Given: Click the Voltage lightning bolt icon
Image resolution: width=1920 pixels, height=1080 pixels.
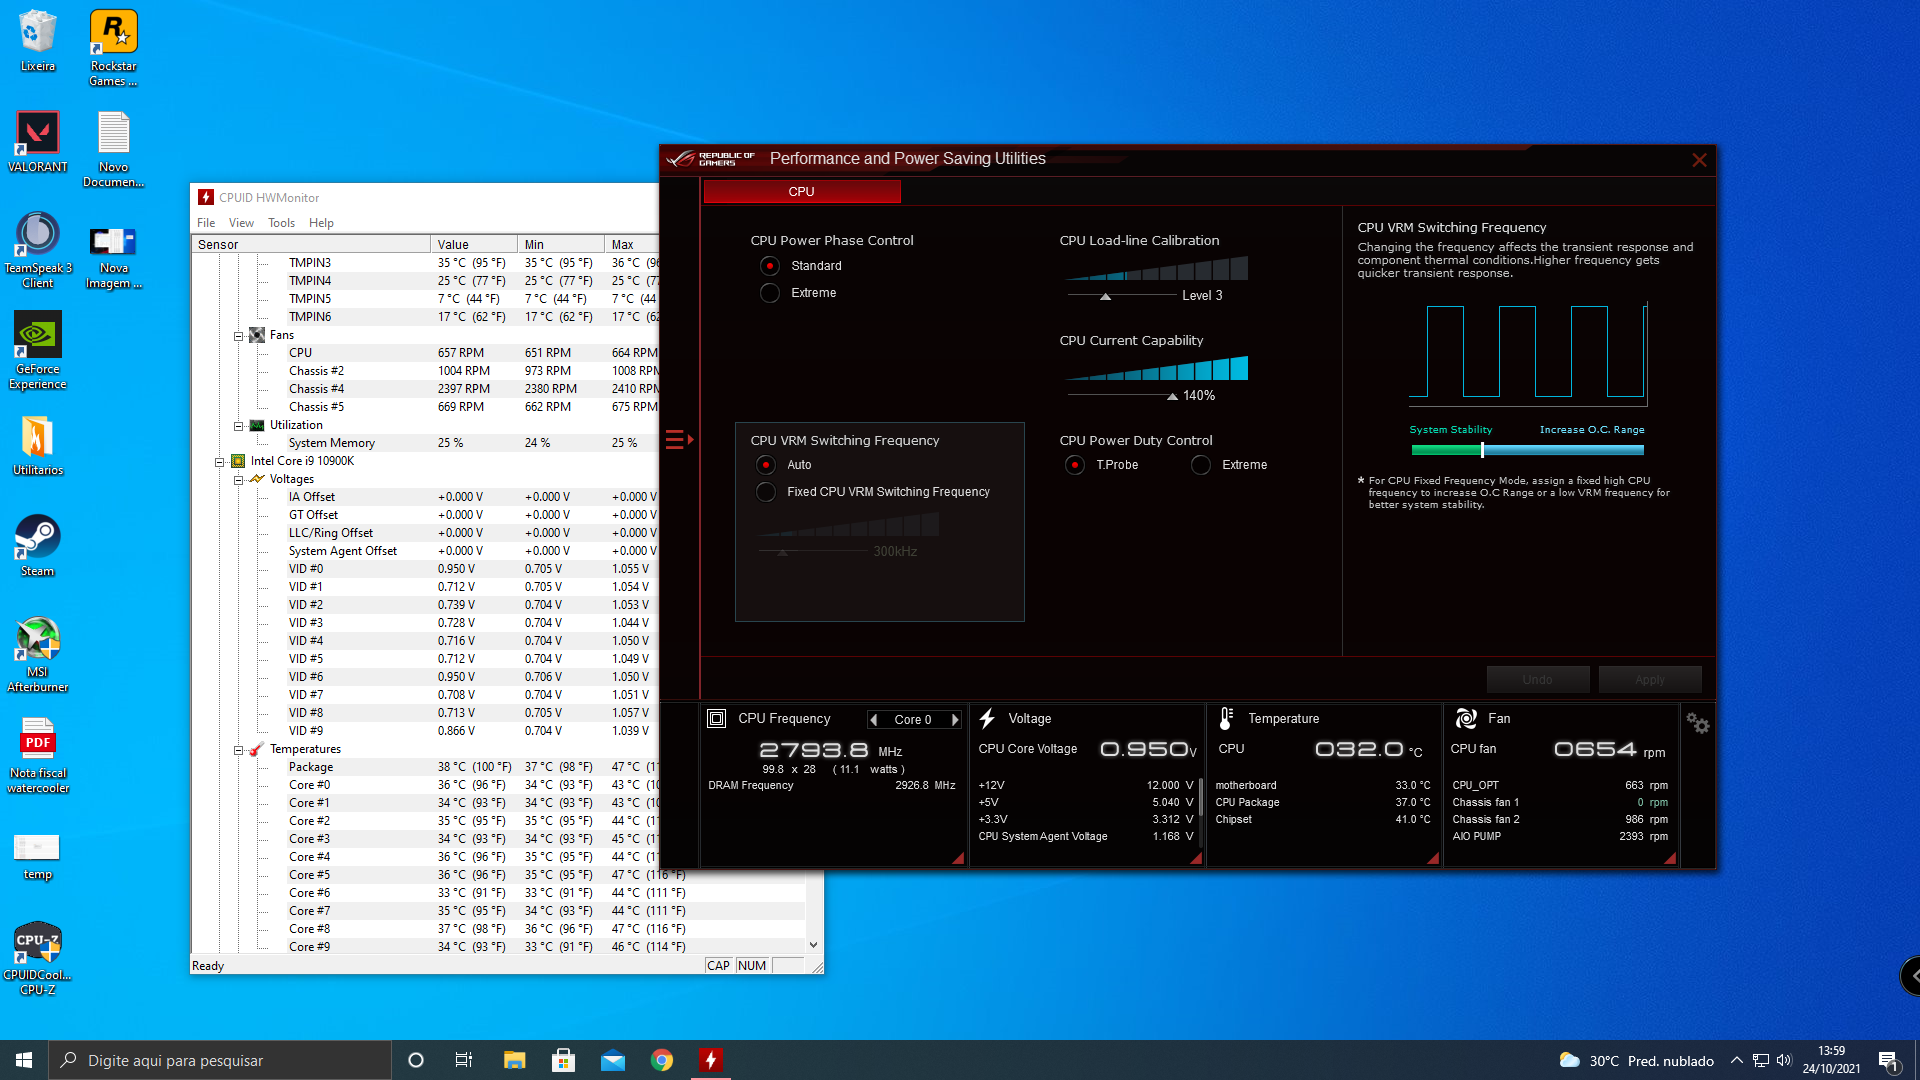Looking at the screenshot, I should coord(987,718).
